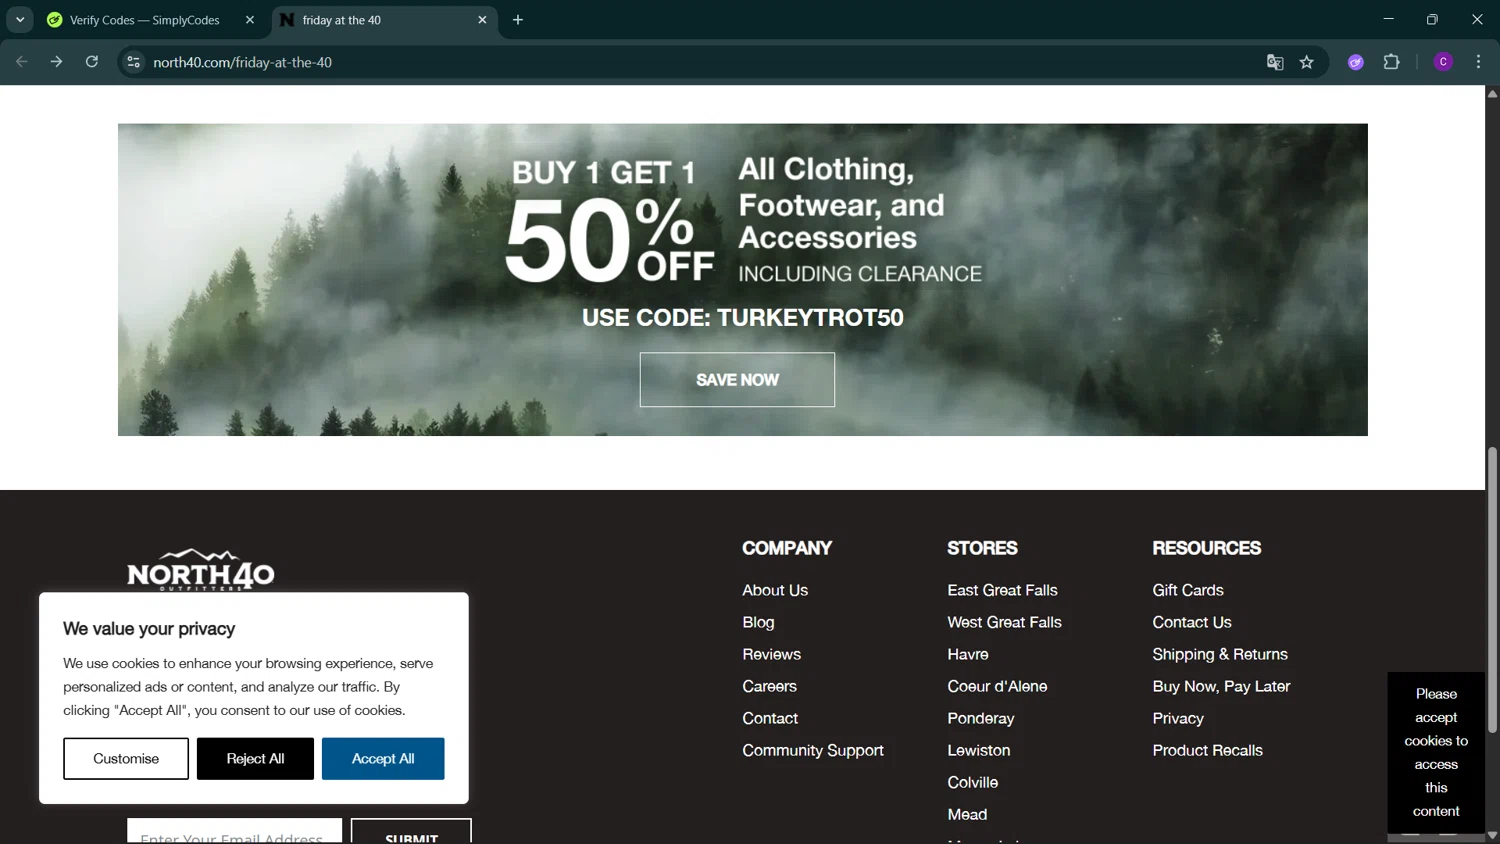Click the translate page icon
This screenshot has width=1500, height=844.
coord(1275,62)
